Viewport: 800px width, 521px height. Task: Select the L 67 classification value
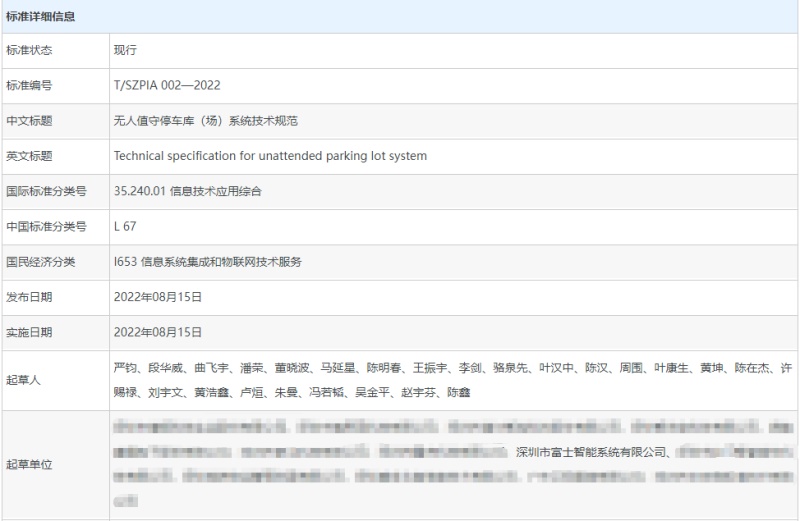(125, 227)
